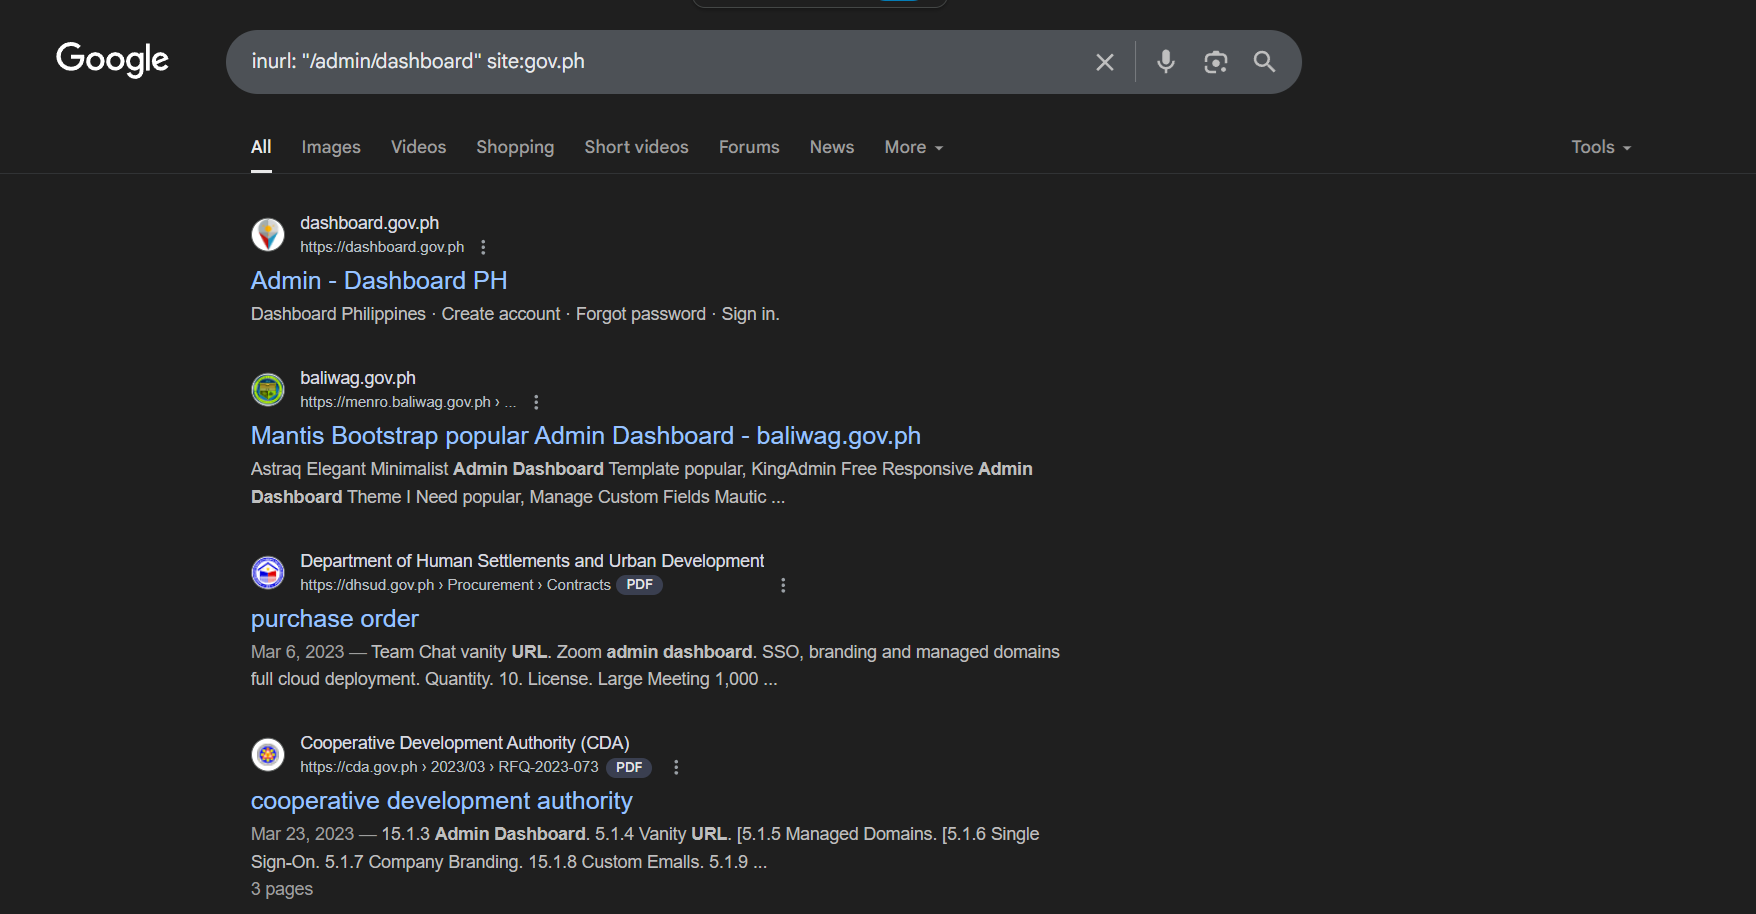The width and height of the screenshot is (1756, 914).
Task: Click Department of Human Settlements site name
Action: (532, 561)
